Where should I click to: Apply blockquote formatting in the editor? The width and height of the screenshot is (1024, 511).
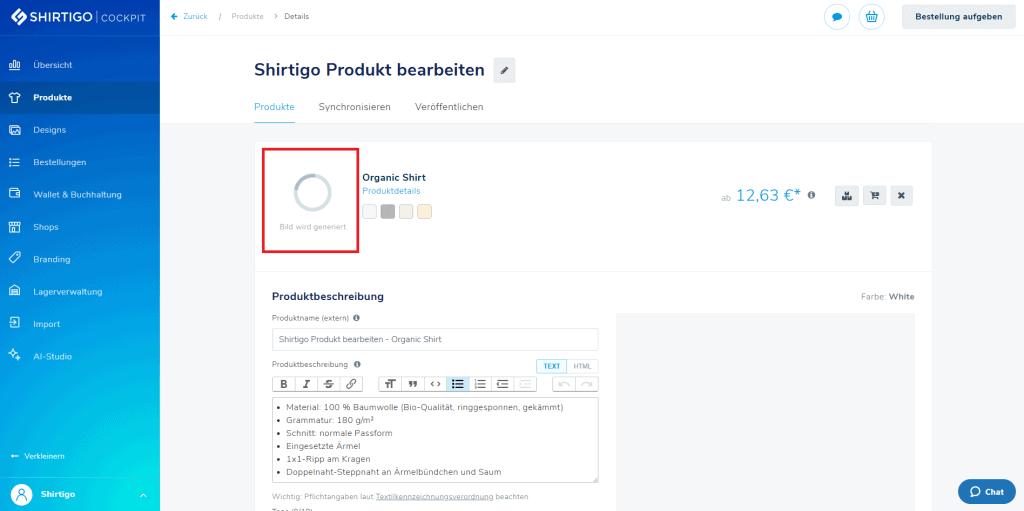[x=412, y=384]
